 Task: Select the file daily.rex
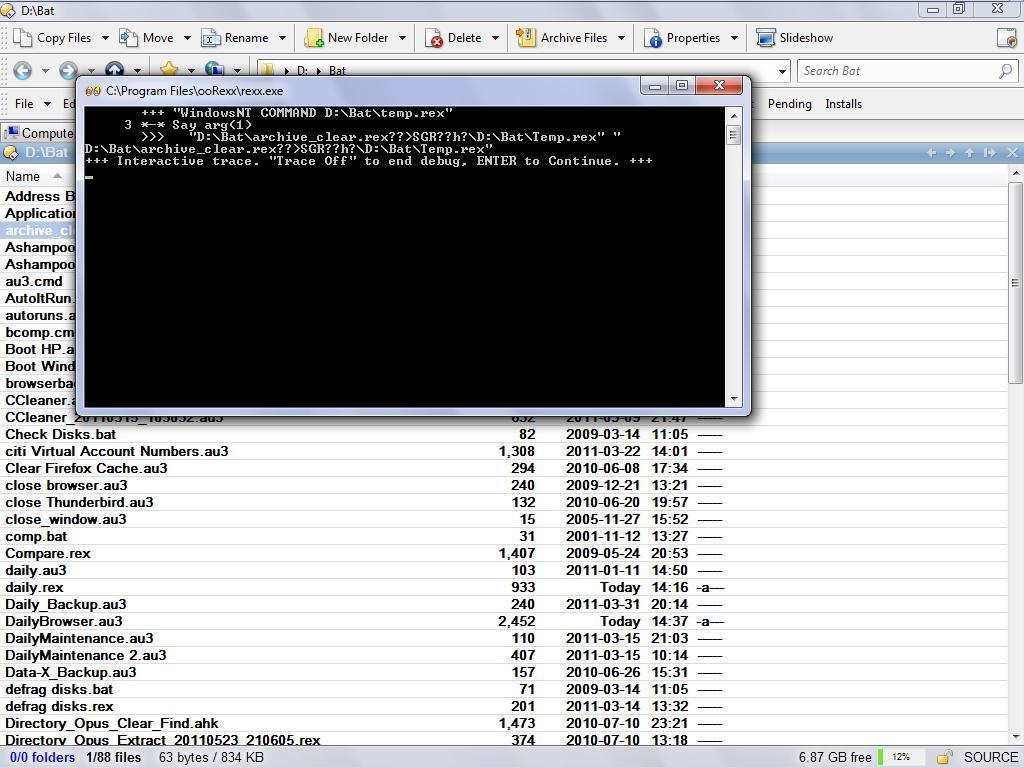[34, 587]
